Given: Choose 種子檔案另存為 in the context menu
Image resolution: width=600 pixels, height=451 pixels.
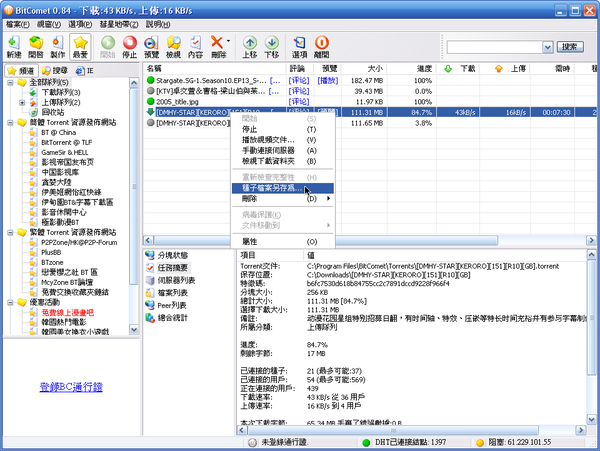Looking at the screenshot, I should click(x=283, y=188).
